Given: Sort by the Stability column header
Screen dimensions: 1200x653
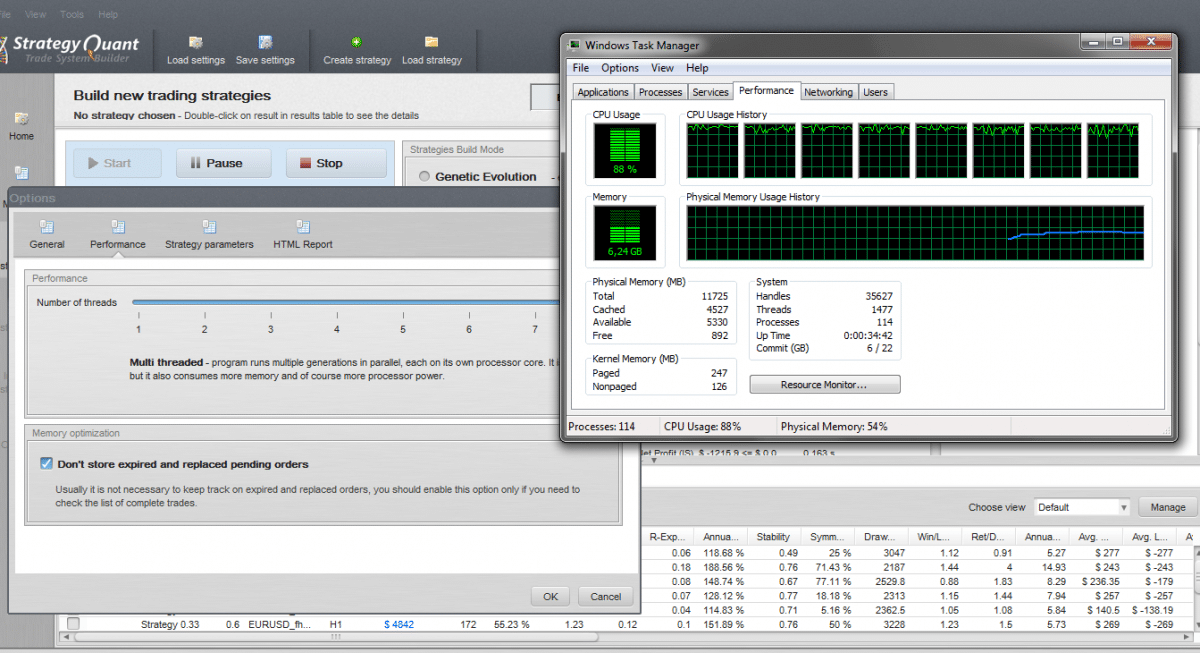Looking at the screenshot, I should [774, 537].
